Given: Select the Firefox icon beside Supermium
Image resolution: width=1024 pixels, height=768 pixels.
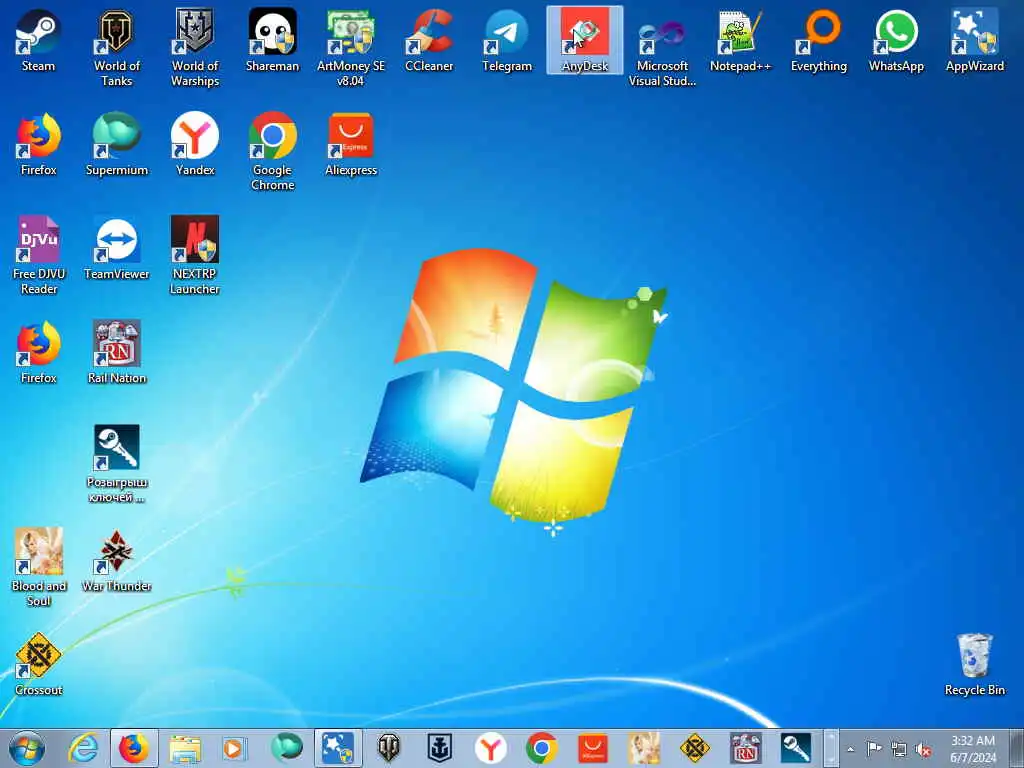Looking at the screenshot, I should click(x=38, y=144).
